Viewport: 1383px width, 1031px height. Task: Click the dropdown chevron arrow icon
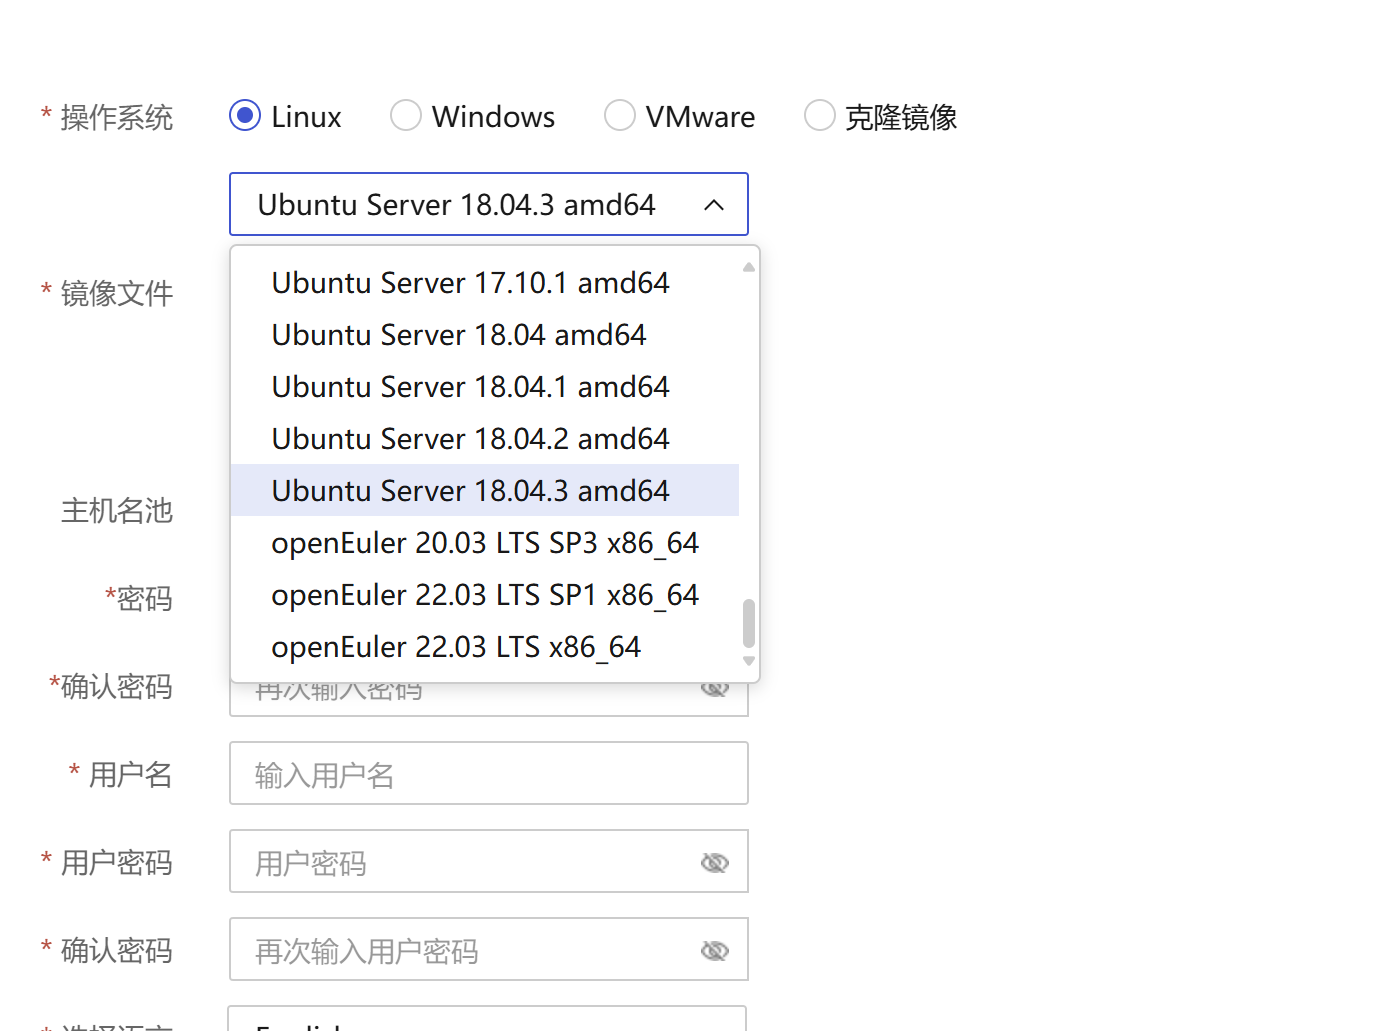714,205
